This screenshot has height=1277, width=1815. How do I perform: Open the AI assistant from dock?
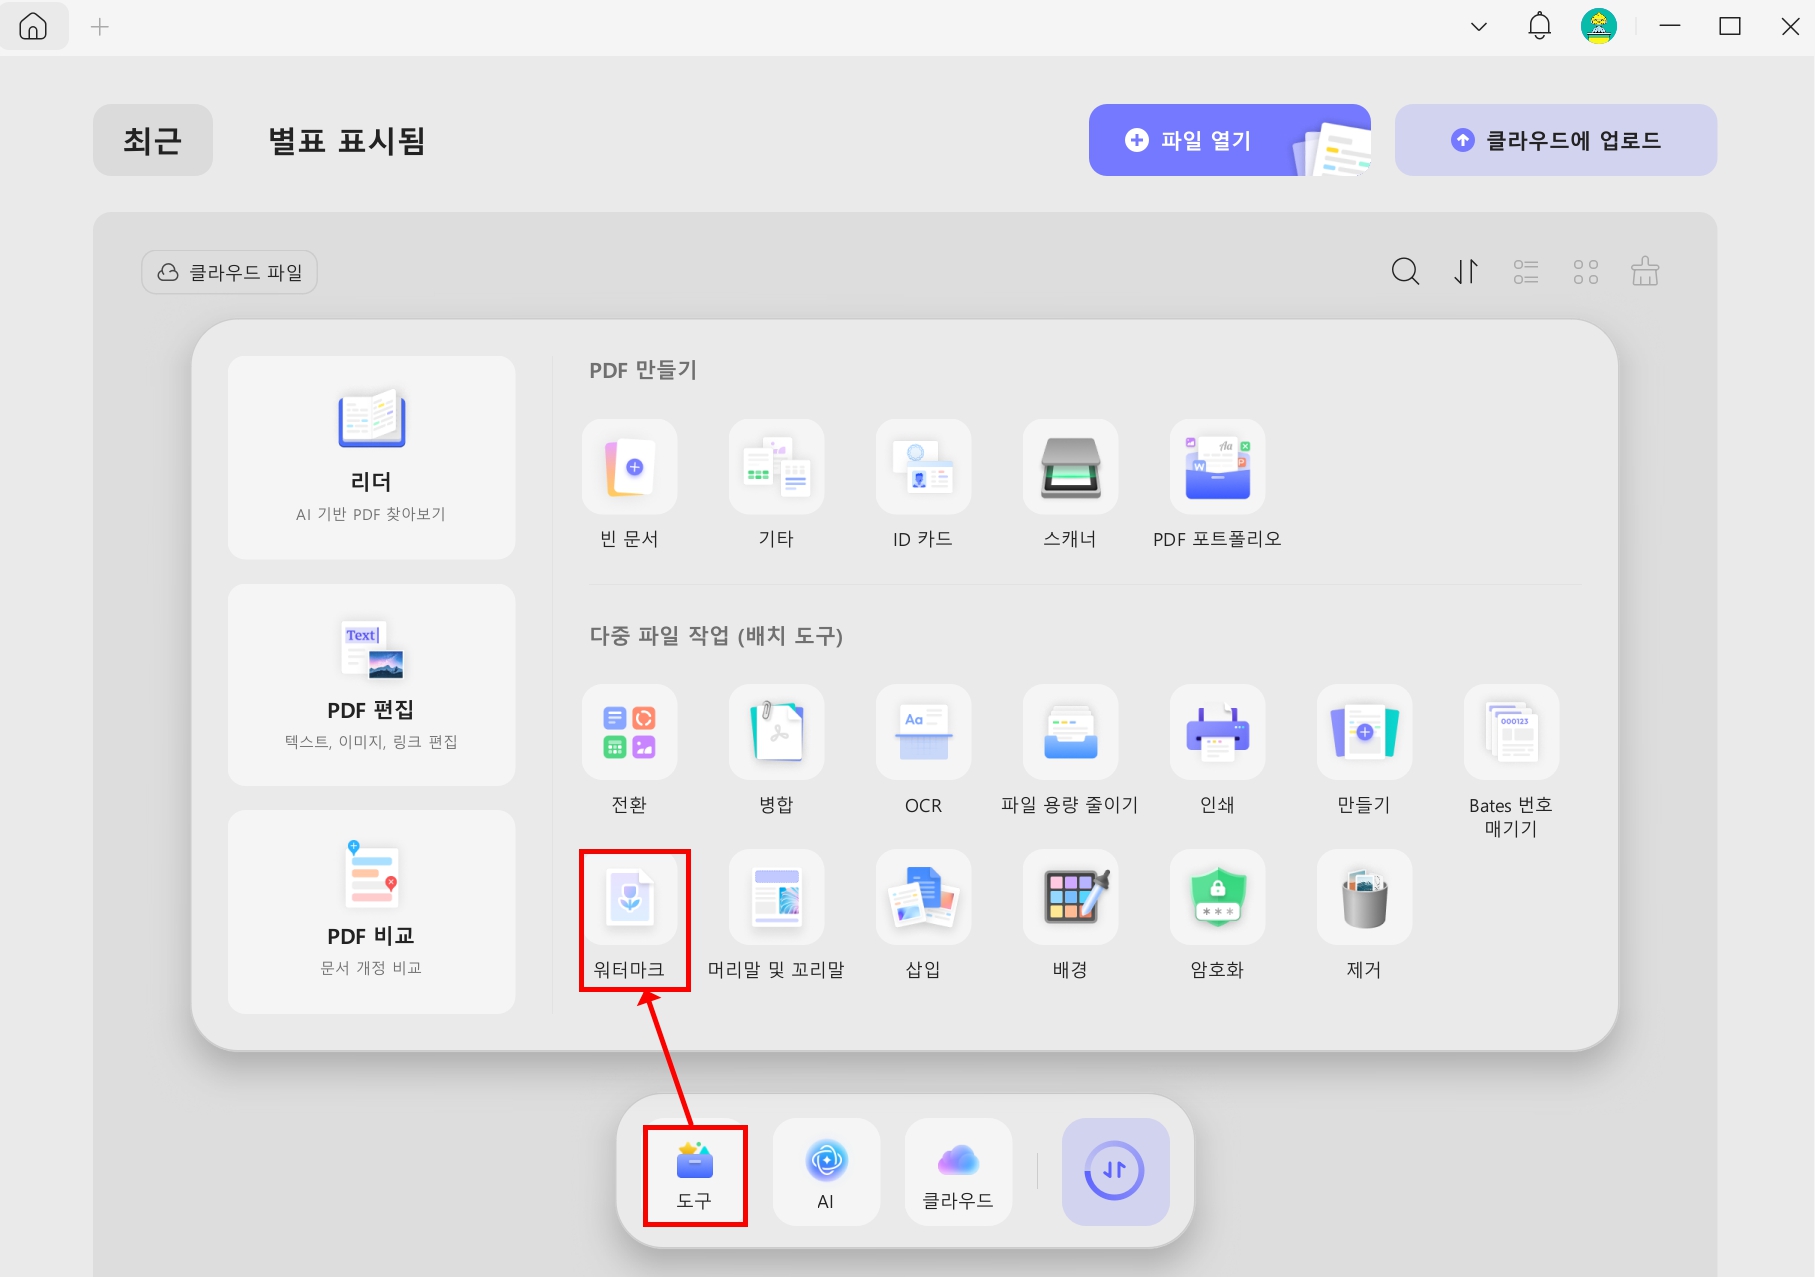(x=826, y=1172)
